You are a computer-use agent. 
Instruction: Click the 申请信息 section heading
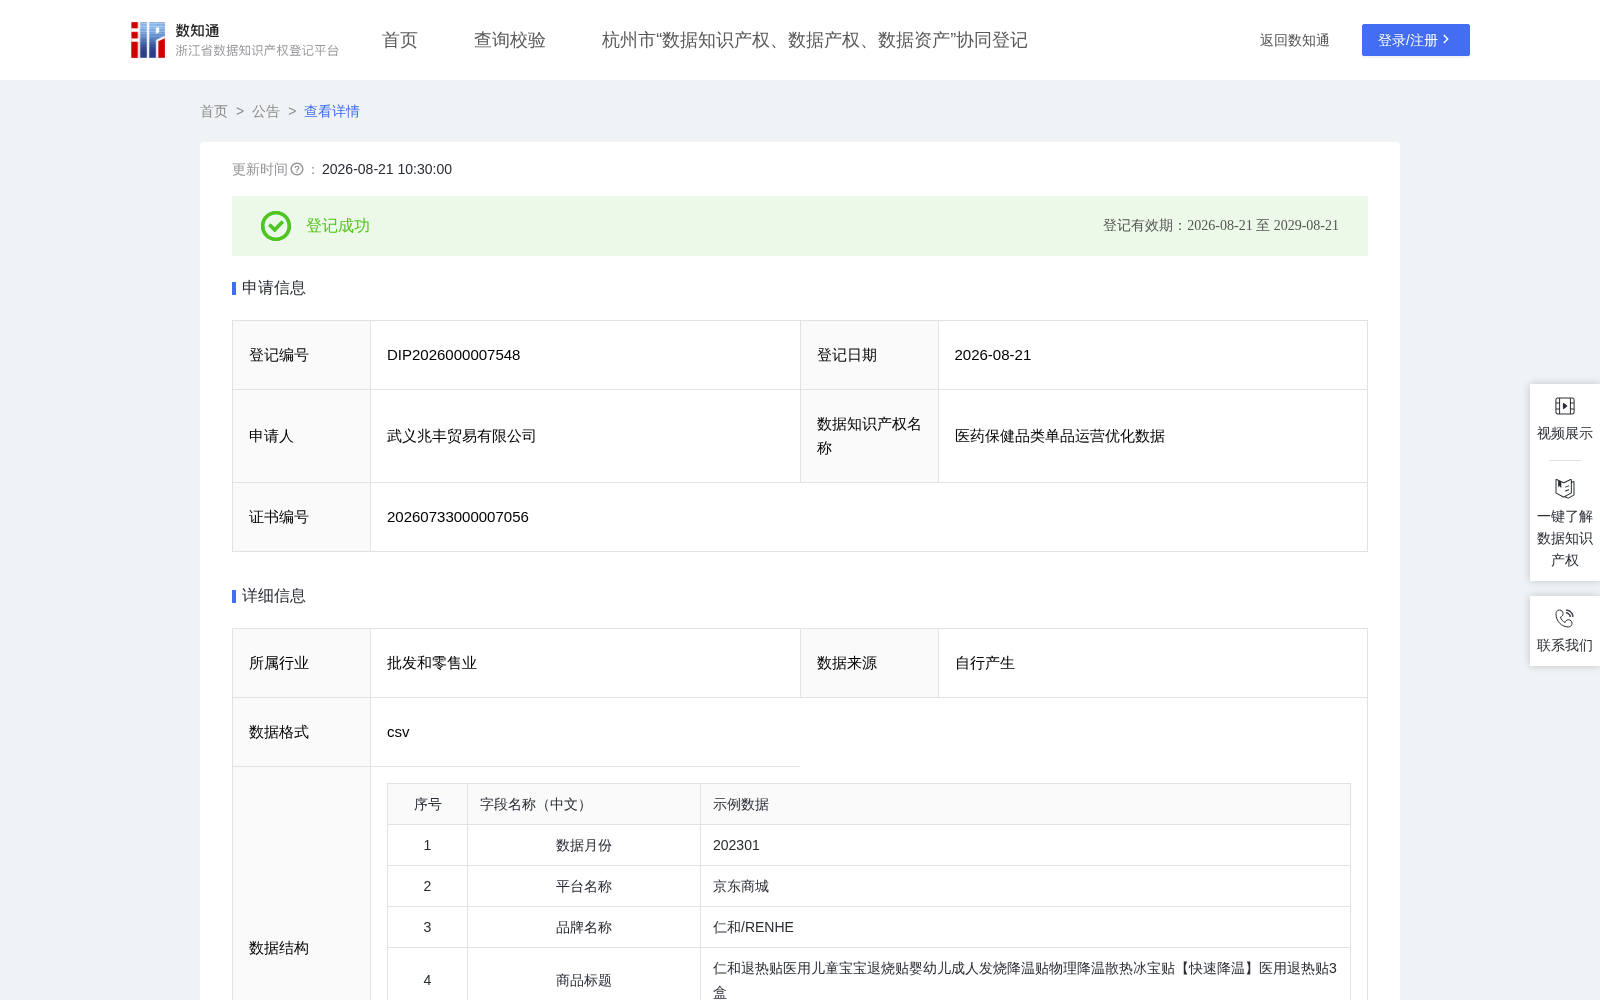point(273,288)
